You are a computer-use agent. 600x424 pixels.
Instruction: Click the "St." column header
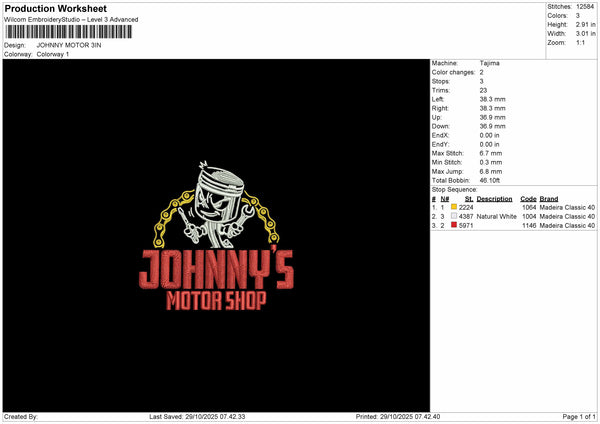click(469, 199)
